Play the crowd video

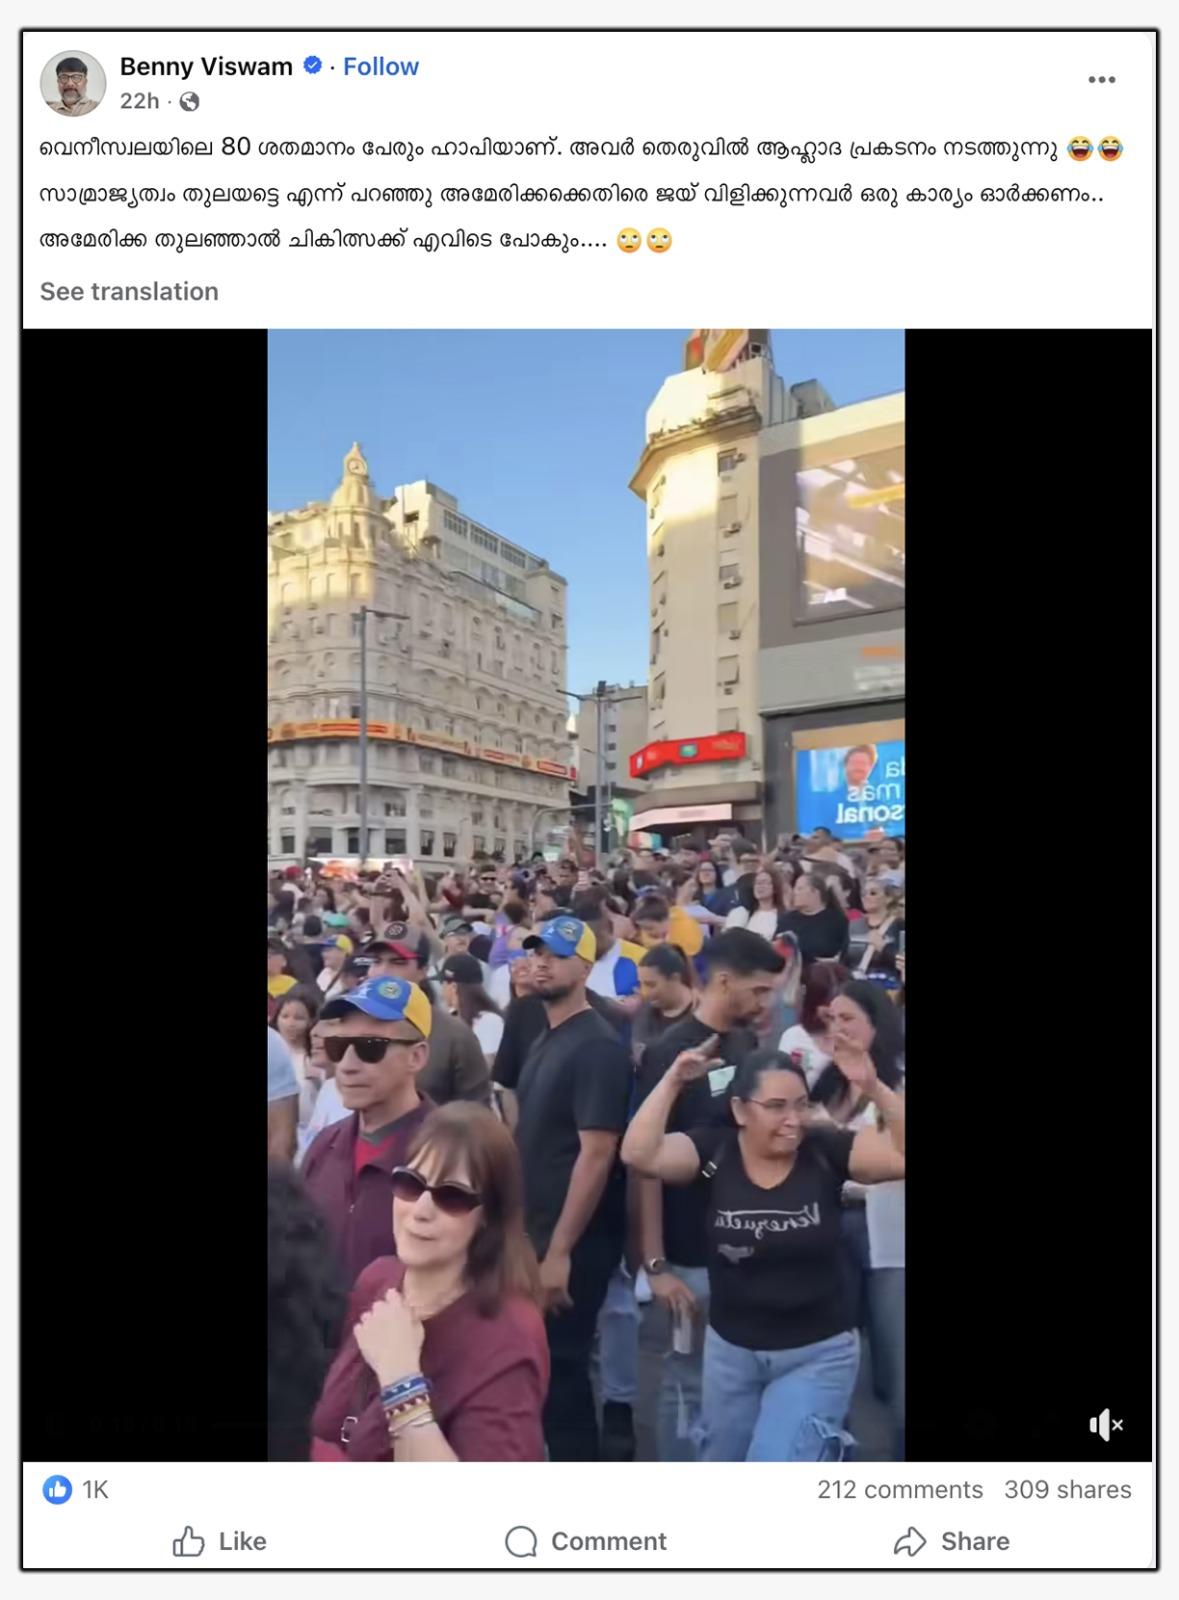[x=586, y=895]
